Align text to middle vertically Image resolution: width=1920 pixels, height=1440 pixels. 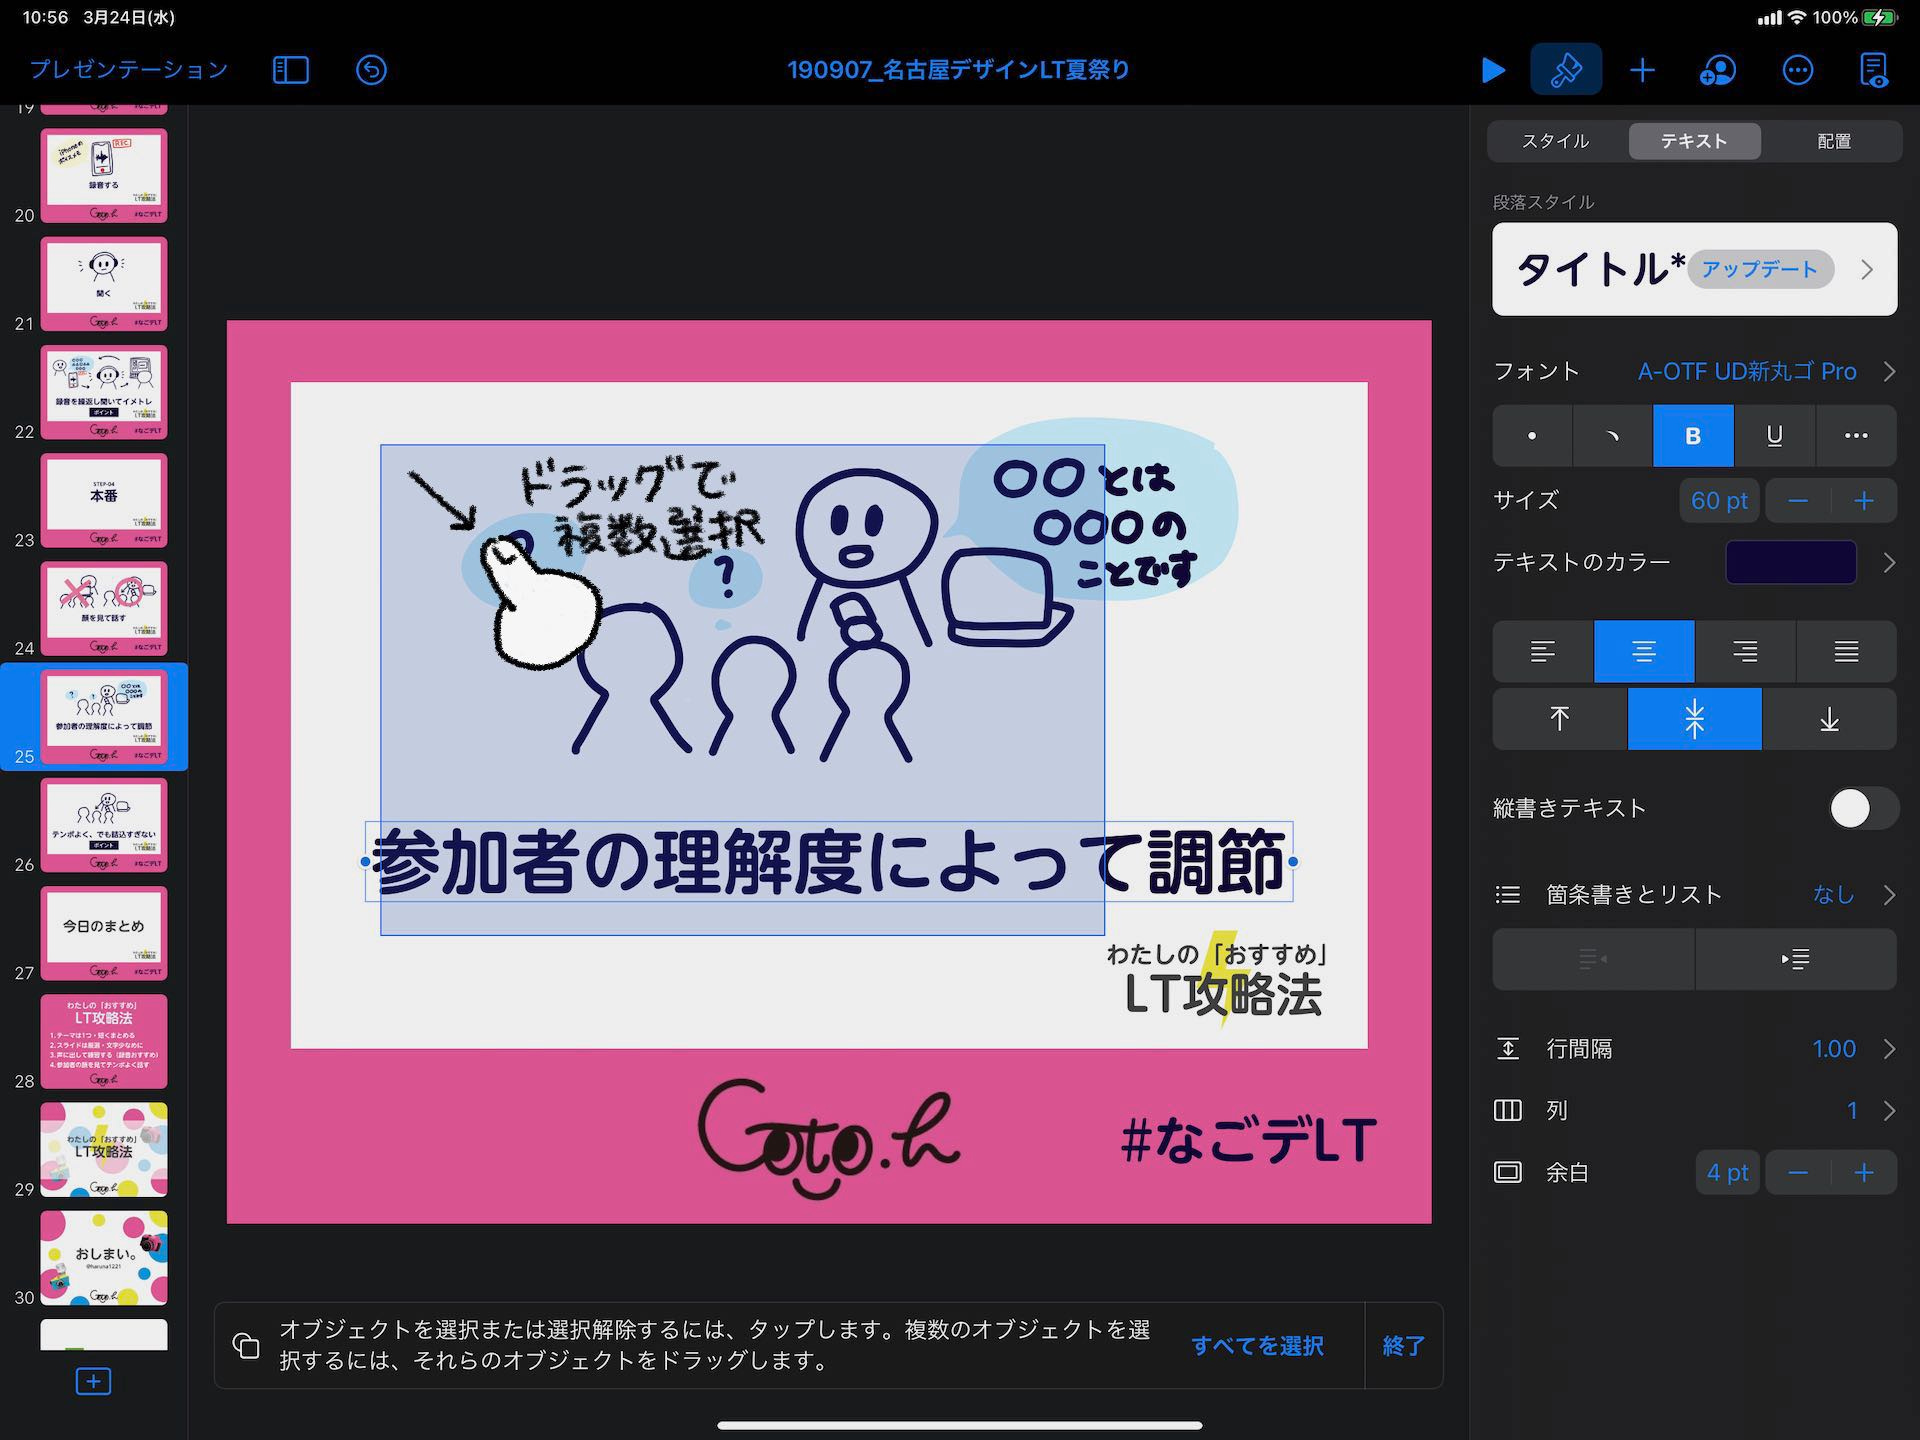click(1695, 719)
